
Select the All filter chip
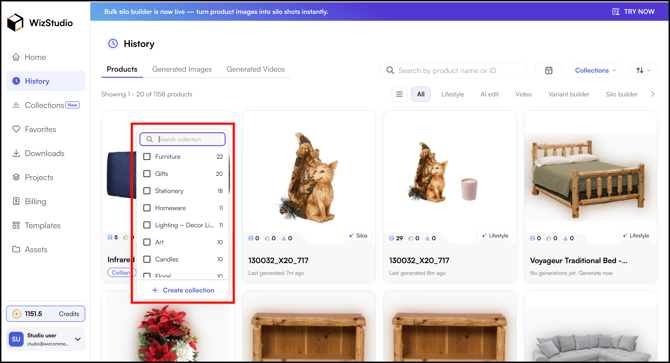(x=421, y=94)
